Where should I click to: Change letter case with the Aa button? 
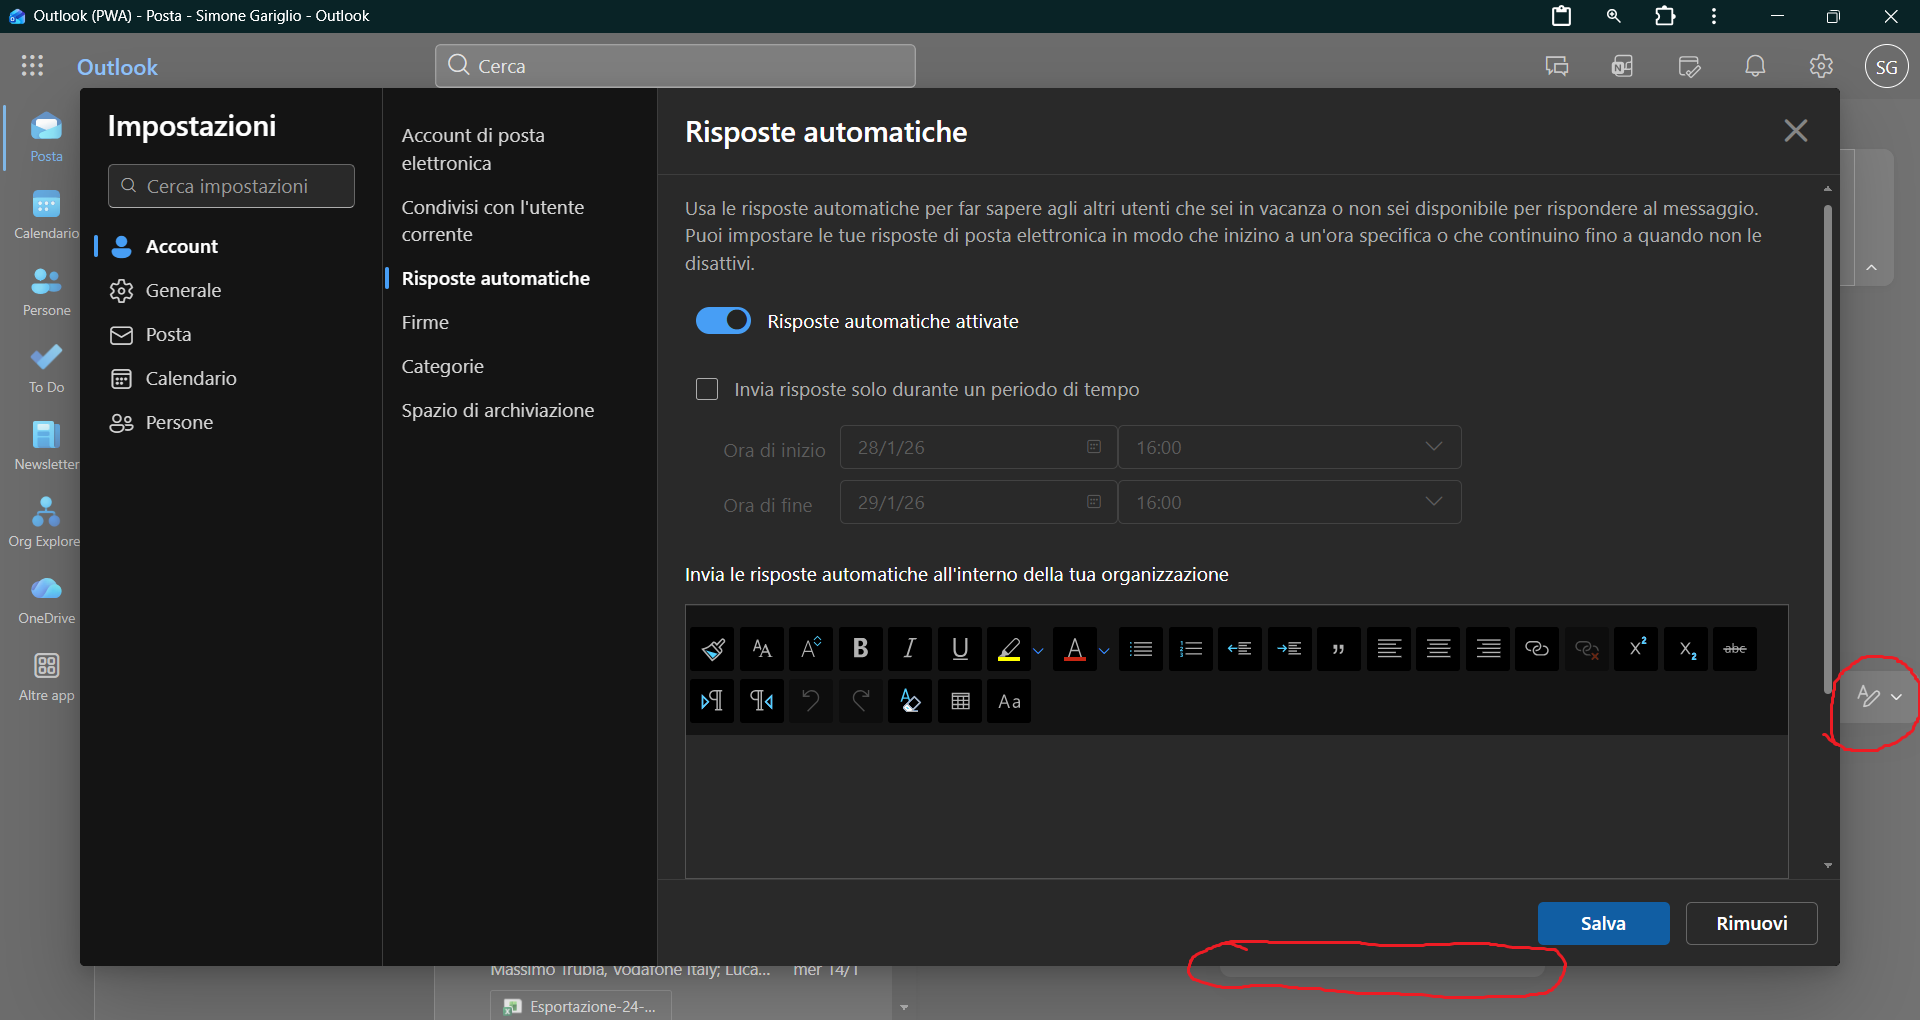click(1010, 701)
